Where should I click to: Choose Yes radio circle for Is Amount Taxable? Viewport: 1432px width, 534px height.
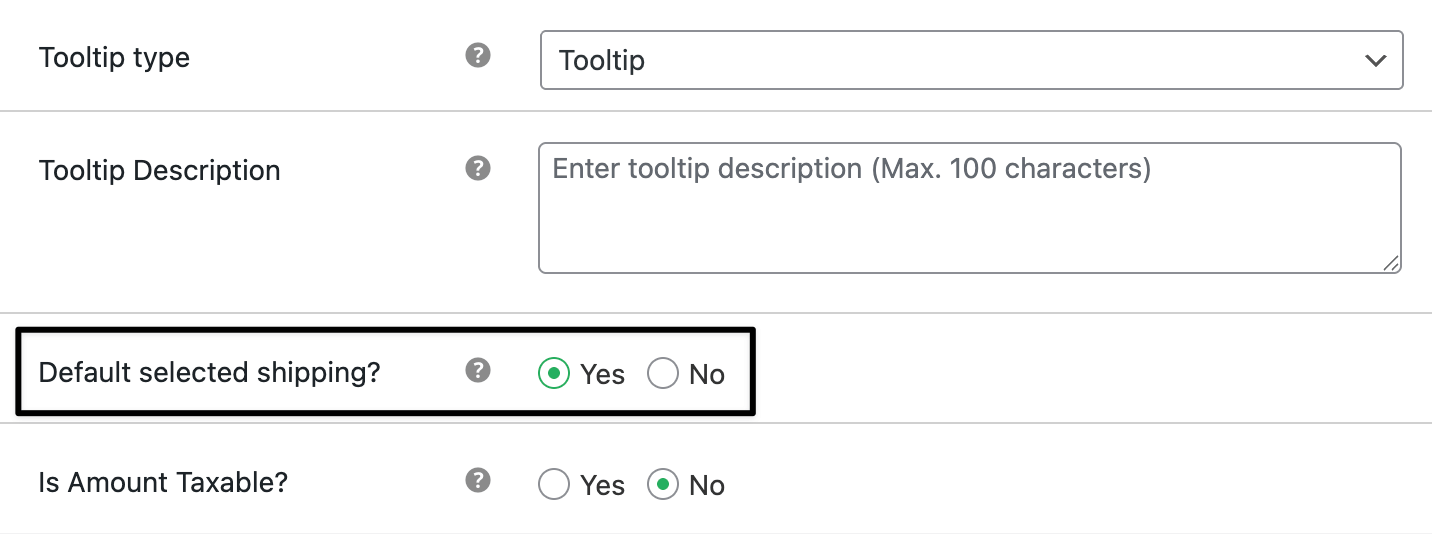point(553,485)
